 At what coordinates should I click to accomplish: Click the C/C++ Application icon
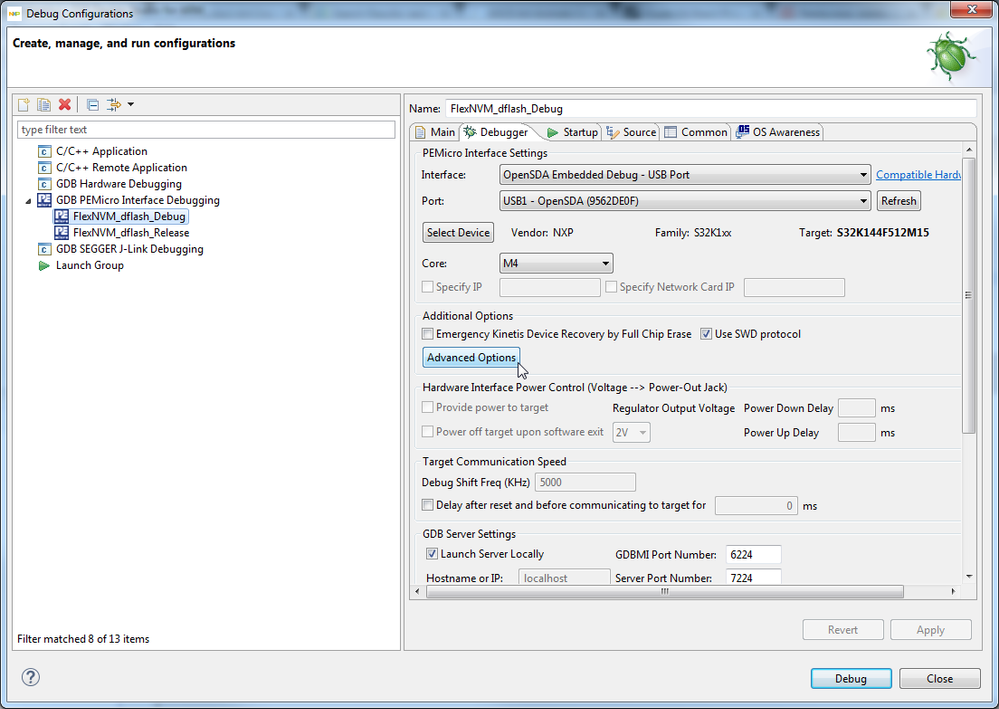pos(44,152)
